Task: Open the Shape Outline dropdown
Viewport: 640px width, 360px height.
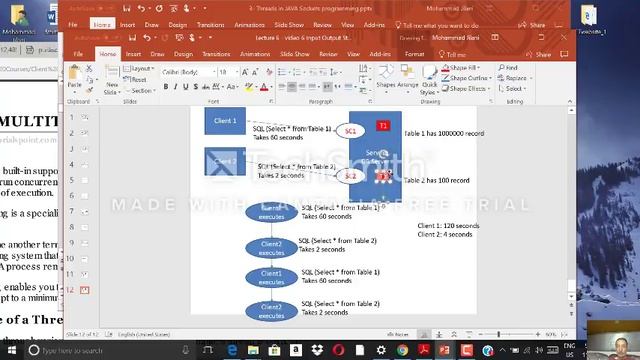Action: [x=467, y=78]
